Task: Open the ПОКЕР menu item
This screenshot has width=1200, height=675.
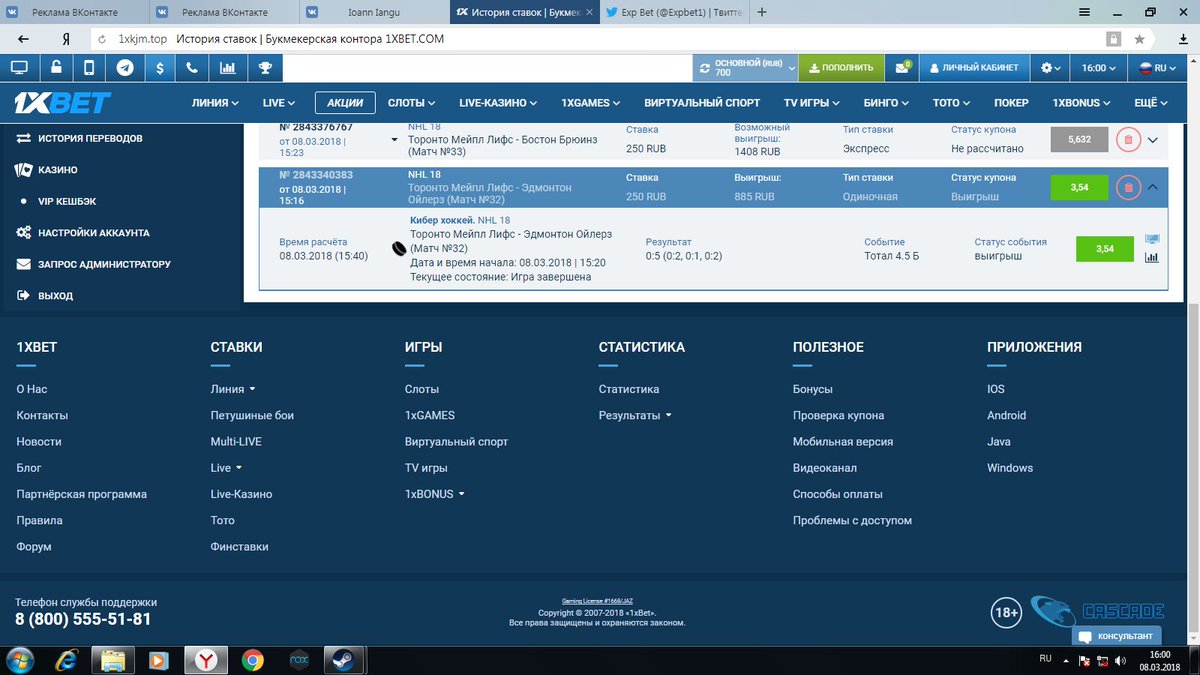Action: click(1011, 102)
